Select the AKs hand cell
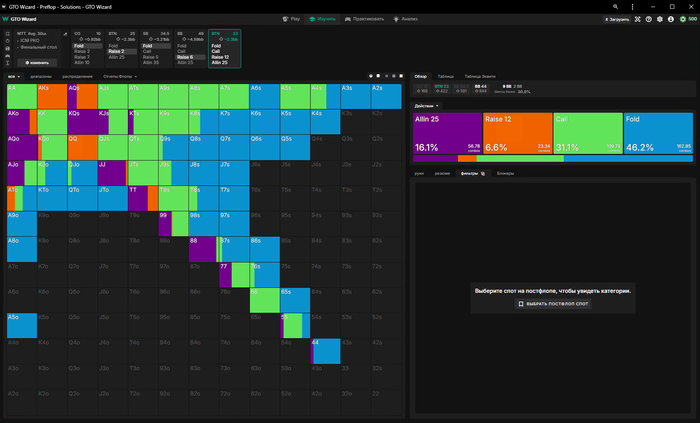 point(52,96)
